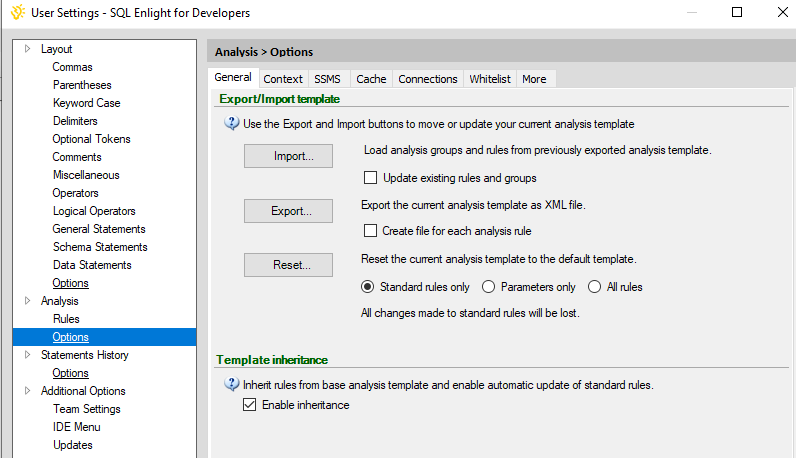796x458 pixels.
Task: Select IDE Menu in the tree
Action: pyautogui.click(x=77, y=427)
